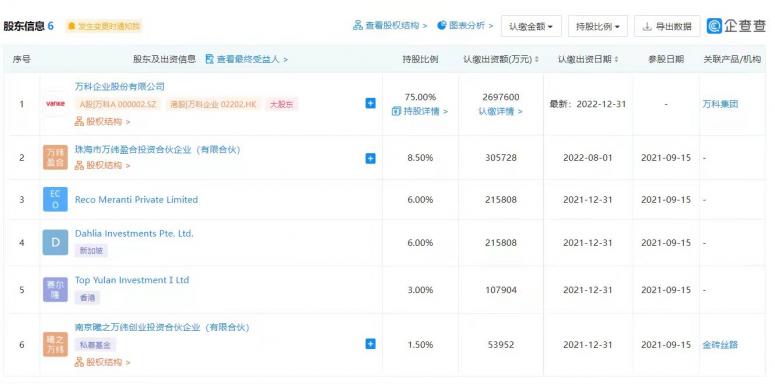
Task: Open the 认缴金额 dropdown filter
Action: click(531, 26)
